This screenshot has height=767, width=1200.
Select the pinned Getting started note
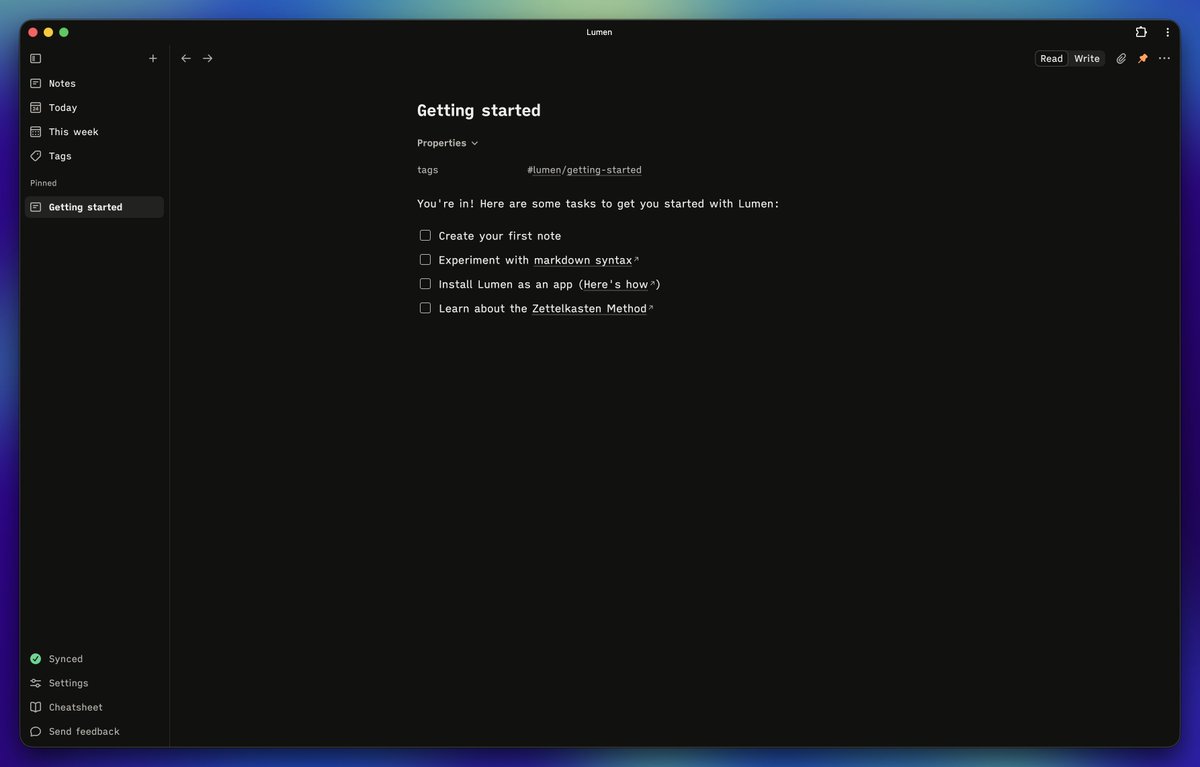pos(94,207)
